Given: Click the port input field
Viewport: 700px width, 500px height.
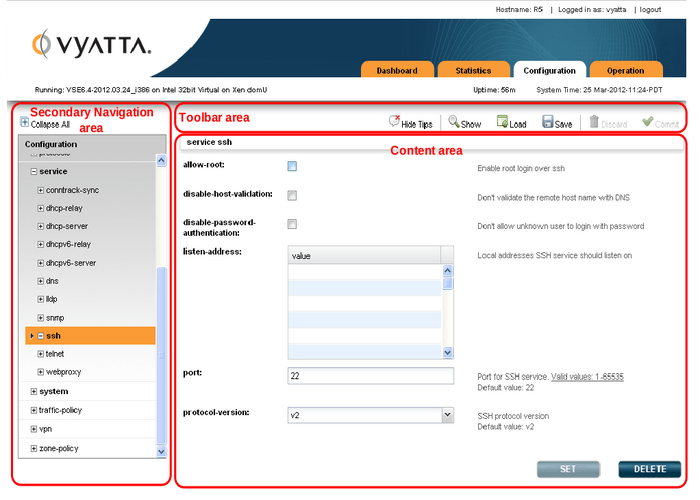Looking at the screenshot, I should coord(371,376).
